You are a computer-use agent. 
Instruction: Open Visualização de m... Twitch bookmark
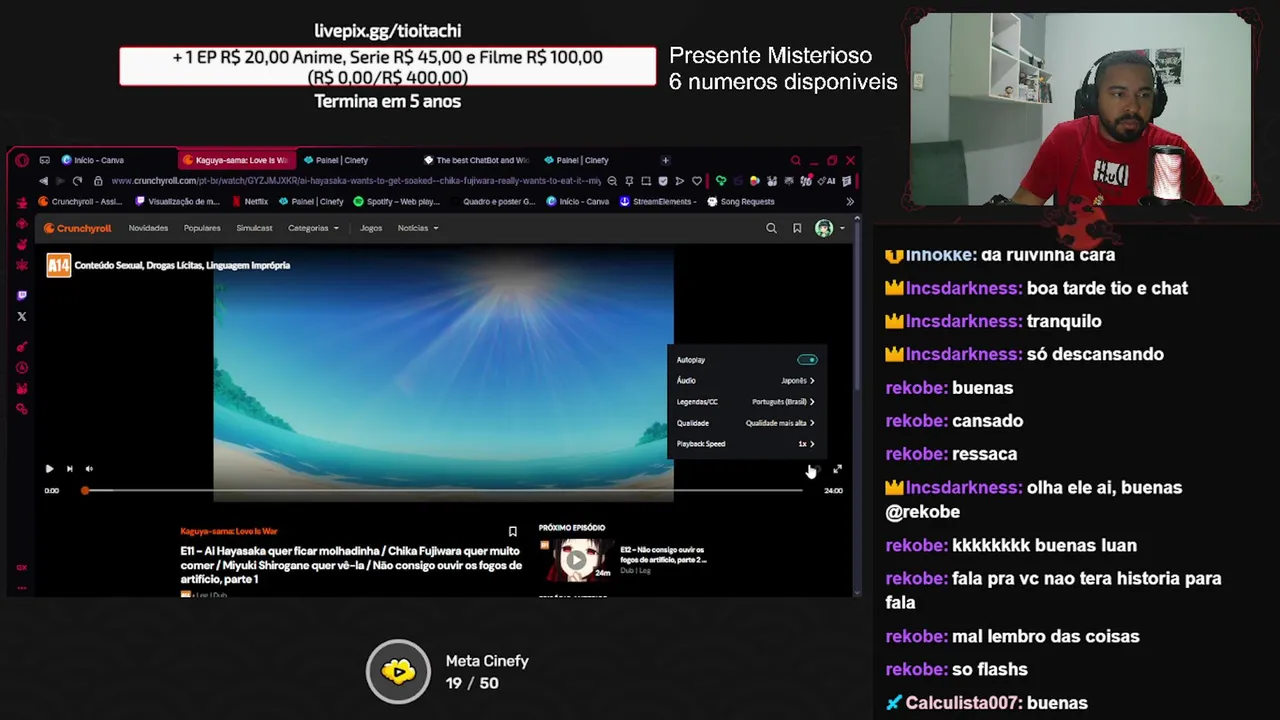coord(177,202)
